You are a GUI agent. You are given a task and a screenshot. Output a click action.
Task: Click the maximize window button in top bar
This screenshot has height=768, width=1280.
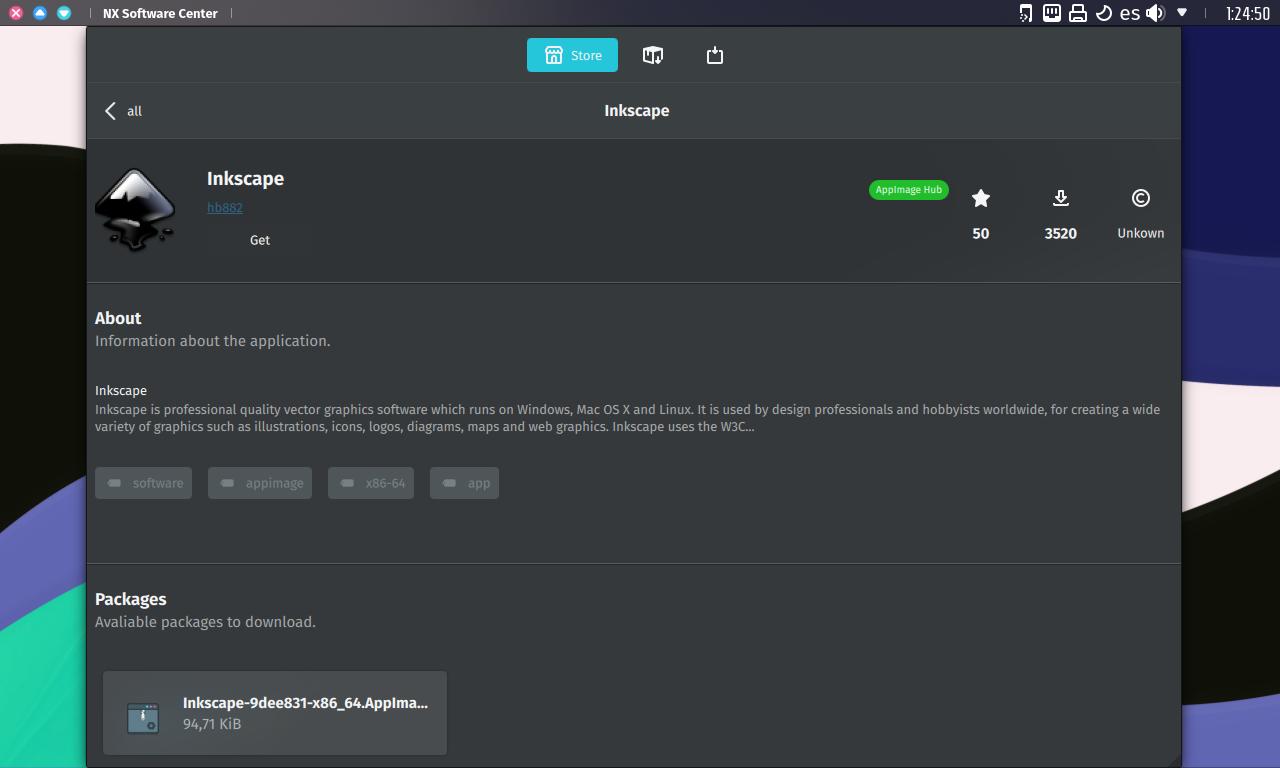click(x=40, y=13)
